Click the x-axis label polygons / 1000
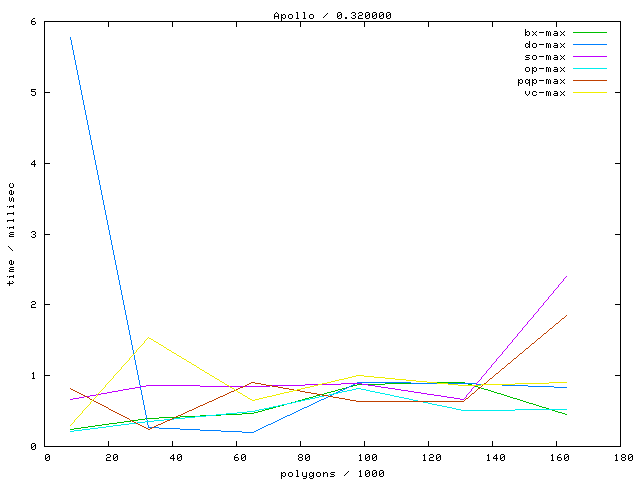640x480 pixels. click(x=332, y=473)
